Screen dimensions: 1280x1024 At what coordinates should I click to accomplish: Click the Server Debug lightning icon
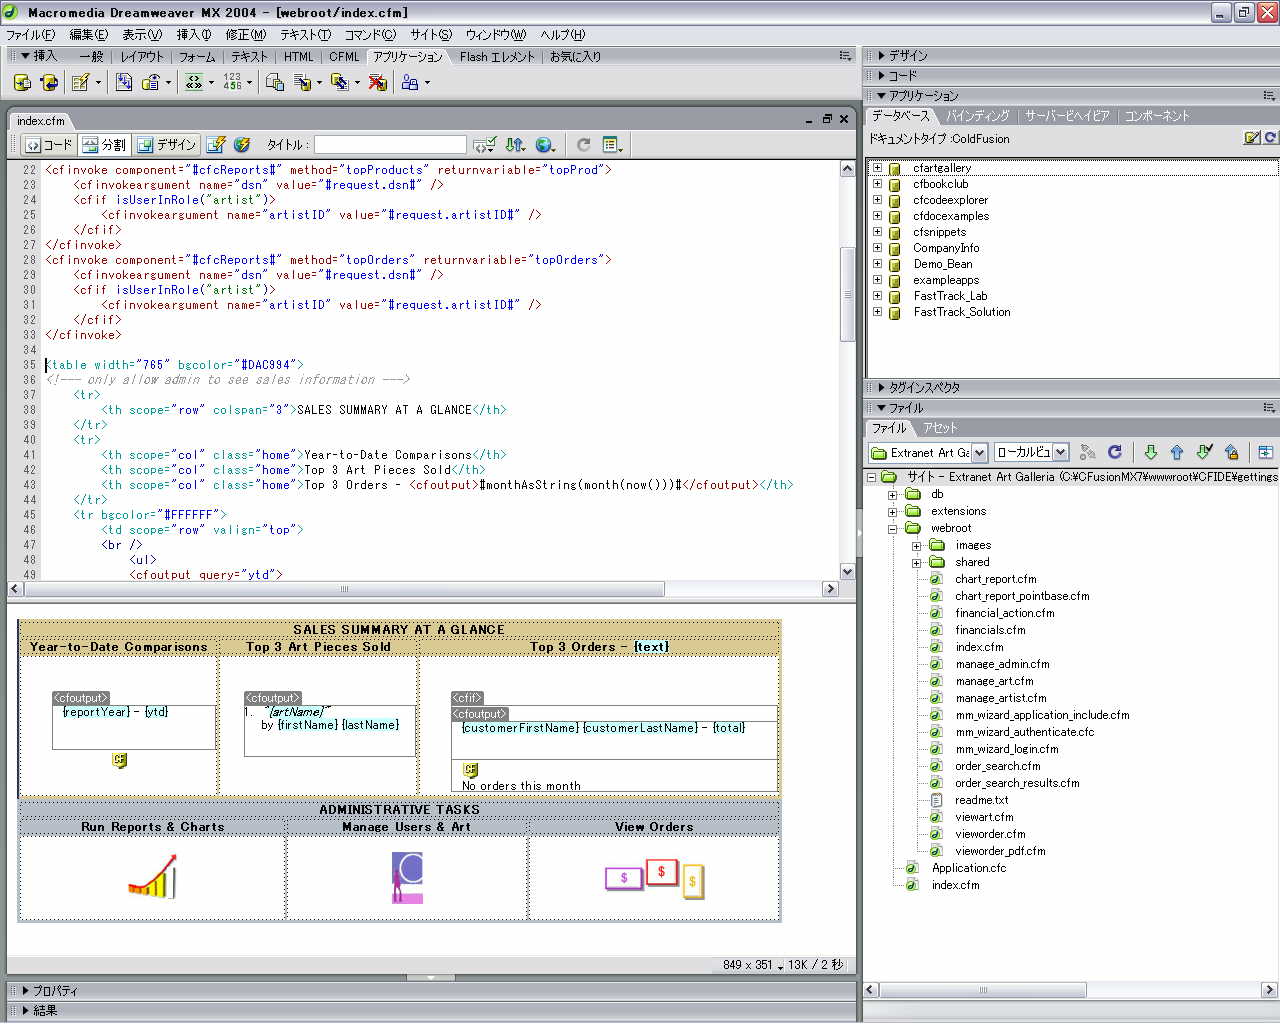pyautogui.click(x=241, y=145)
